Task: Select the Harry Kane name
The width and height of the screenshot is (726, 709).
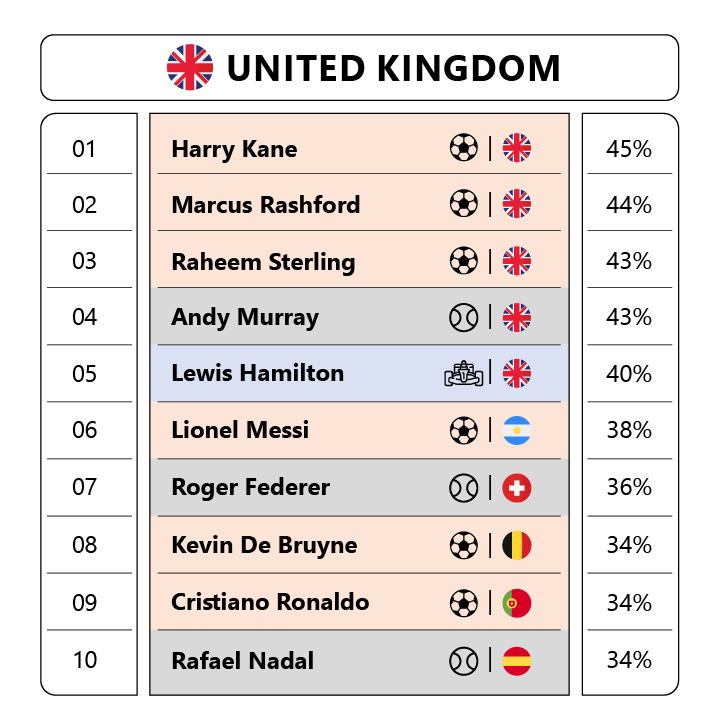Action: 234,150
